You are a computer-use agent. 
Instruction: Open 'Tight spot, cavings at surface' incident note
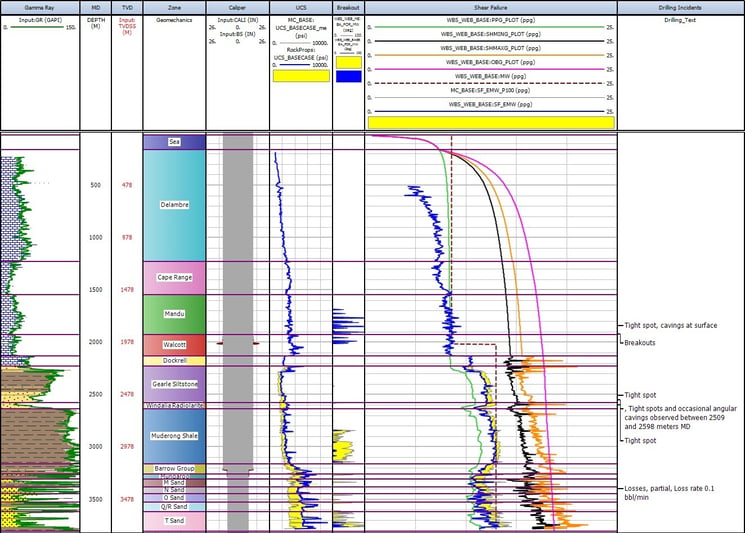coord(671,325)
